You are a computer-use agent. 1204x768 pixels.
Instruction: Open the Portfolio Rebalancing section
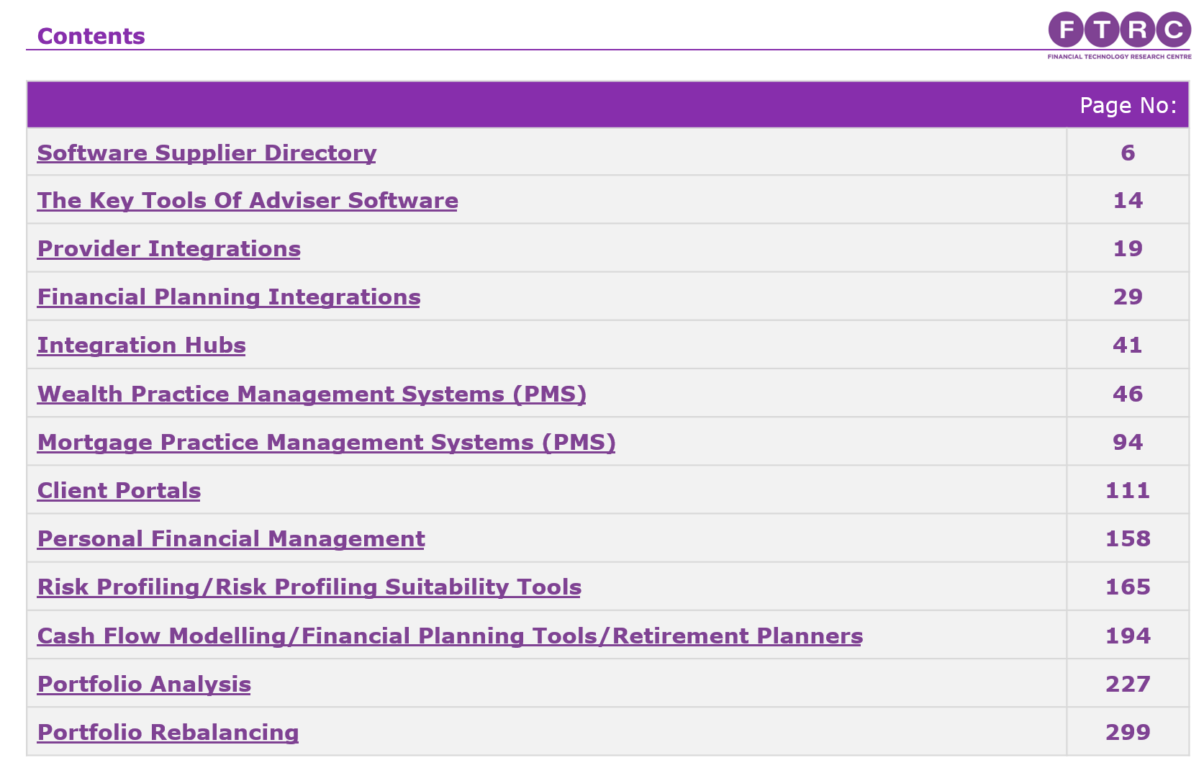click(167, 732)
